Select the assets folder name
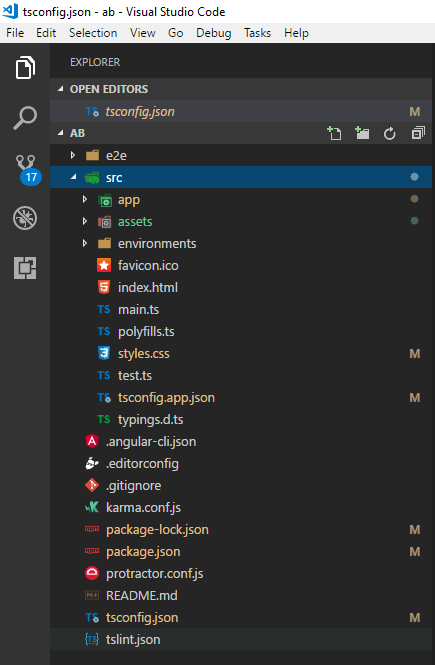Image resolution: width=435 pixels, height=665 pixels. pyautogui.click(x=135, y=221)
